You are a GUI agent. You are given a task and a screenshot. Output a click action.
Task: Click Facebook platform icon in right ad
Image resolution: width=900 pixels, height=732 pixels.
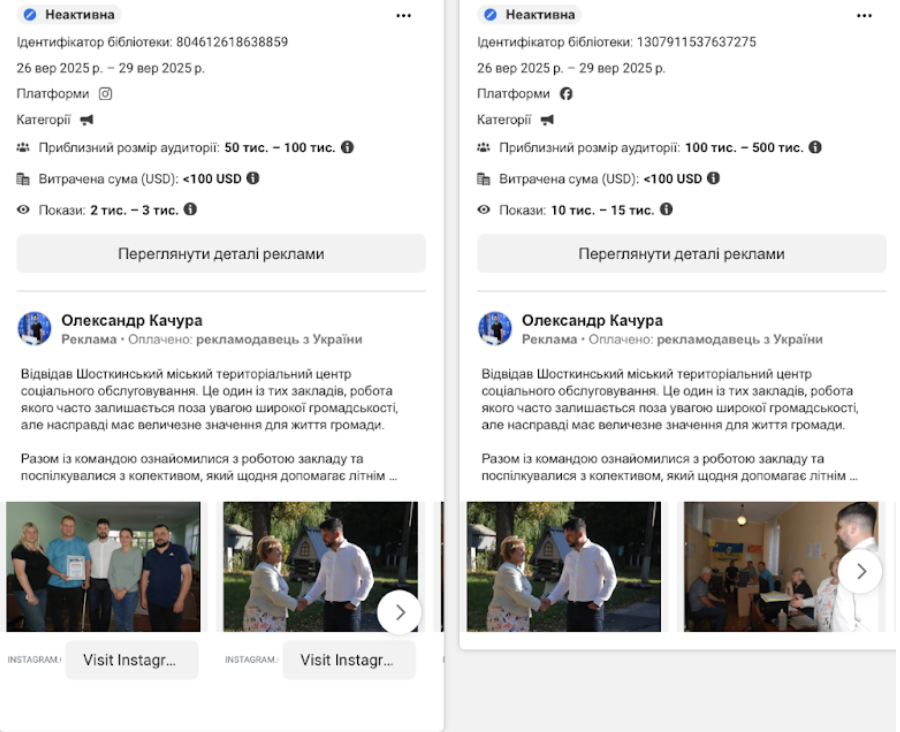(x=566, y=94)
